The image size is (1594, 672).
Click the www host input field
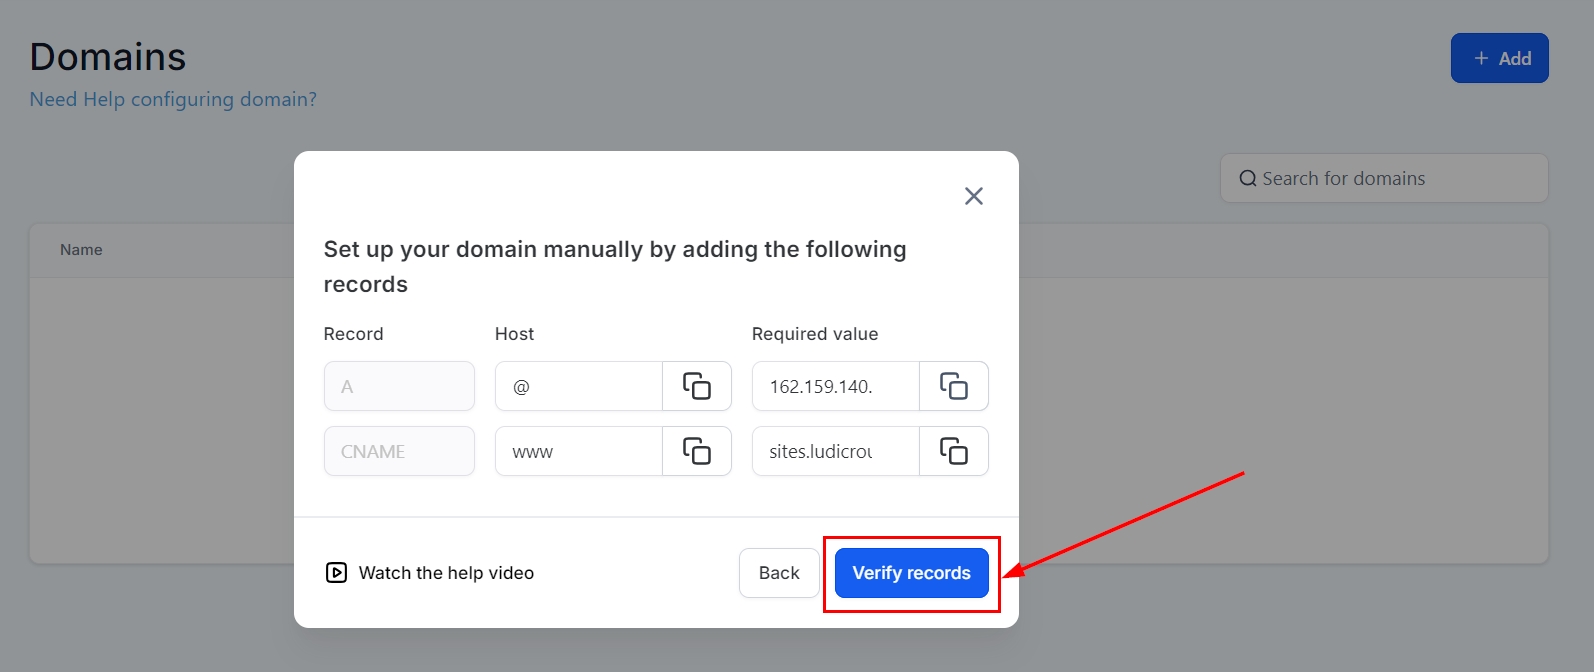coord(579,451)
